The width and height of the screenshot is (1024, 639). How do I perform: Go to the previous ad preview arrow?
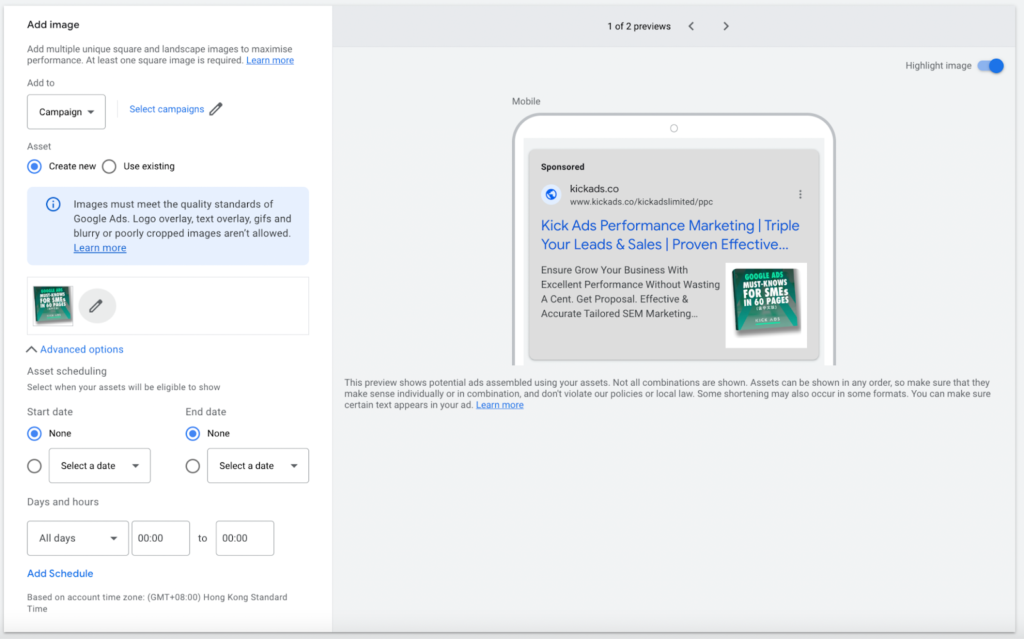[691, 26]
